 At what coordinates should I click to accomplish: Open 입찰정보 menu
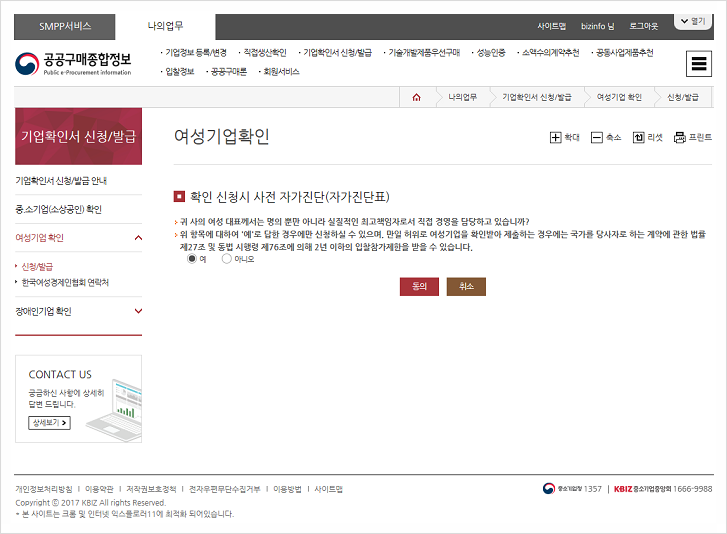click(x=179, y=72)
